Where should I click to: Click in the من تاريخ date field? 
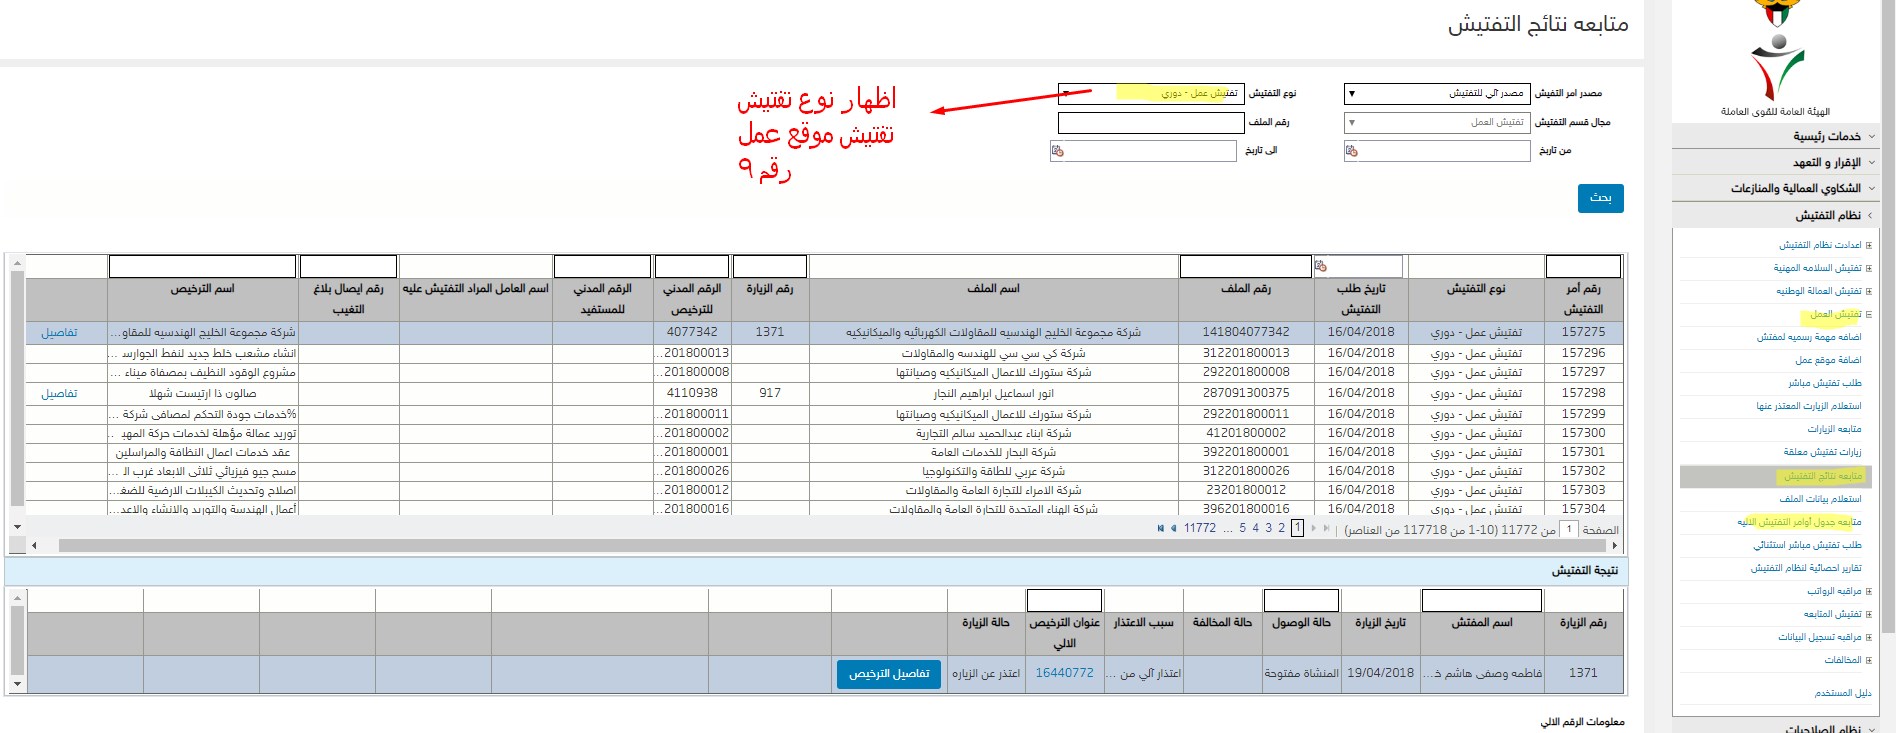coord(1438,151)
